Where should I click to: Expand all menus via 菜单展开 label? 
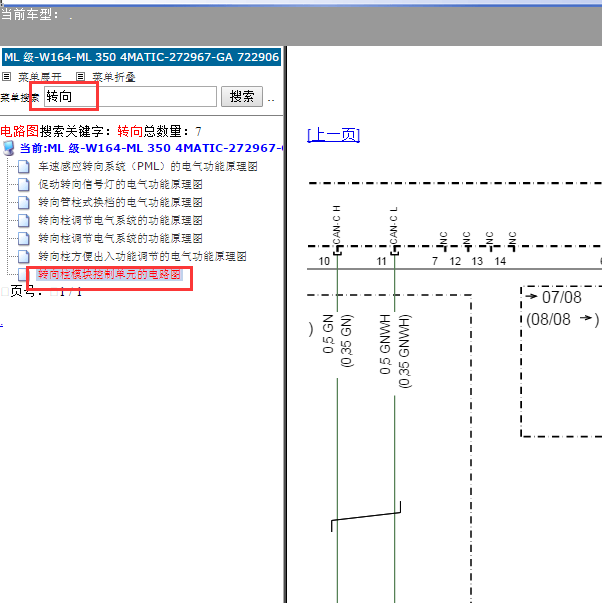[x=40, y=77]
